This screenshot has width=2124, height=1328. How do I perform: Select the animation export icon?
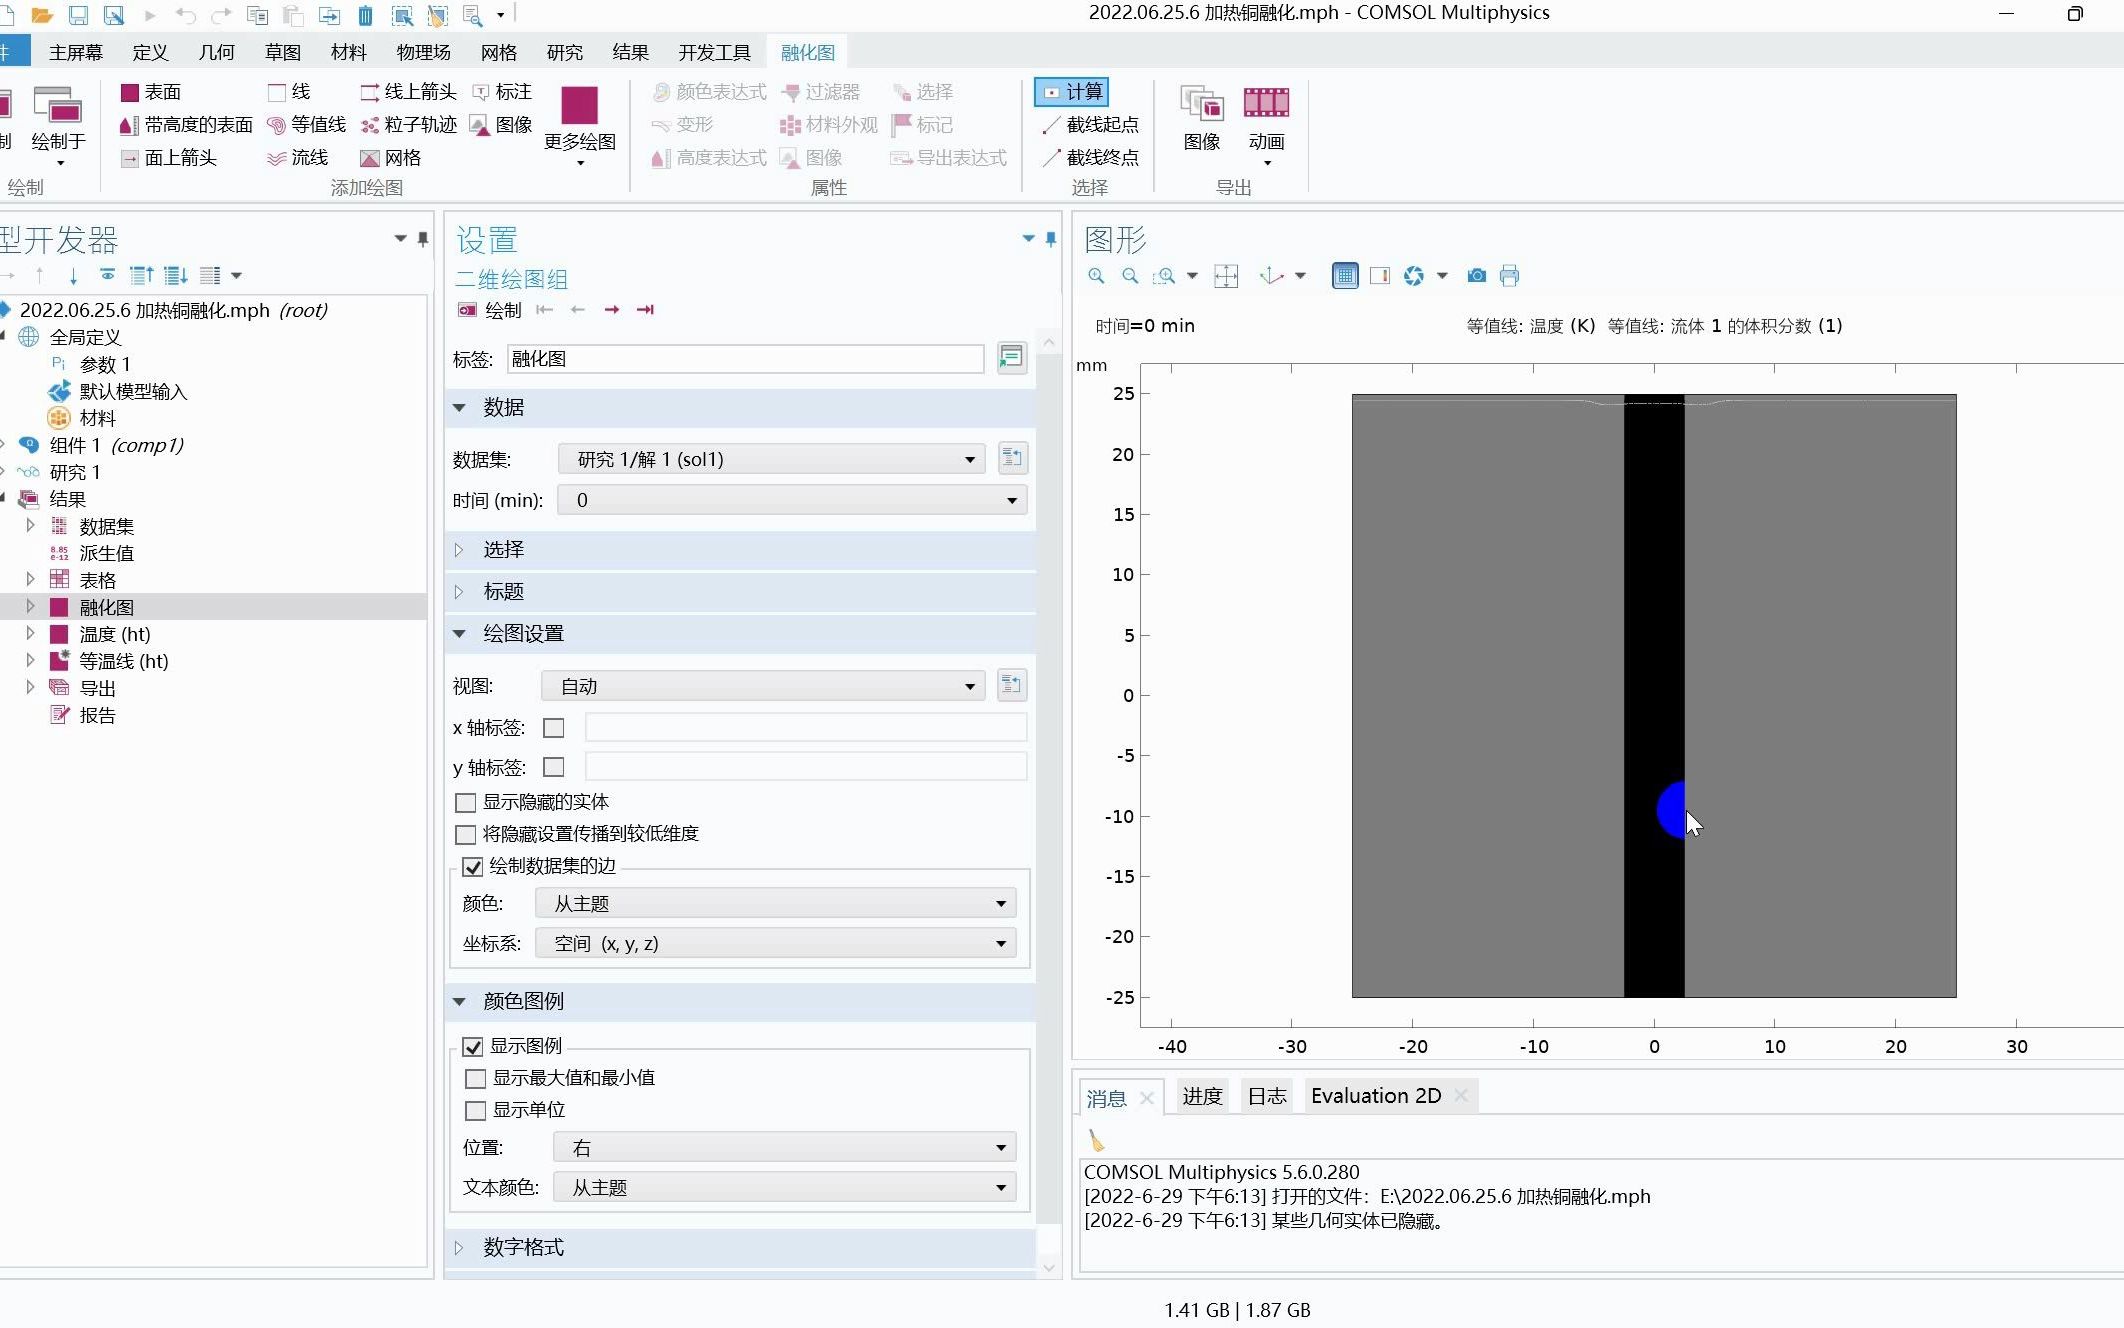[x=1266, y=115]
